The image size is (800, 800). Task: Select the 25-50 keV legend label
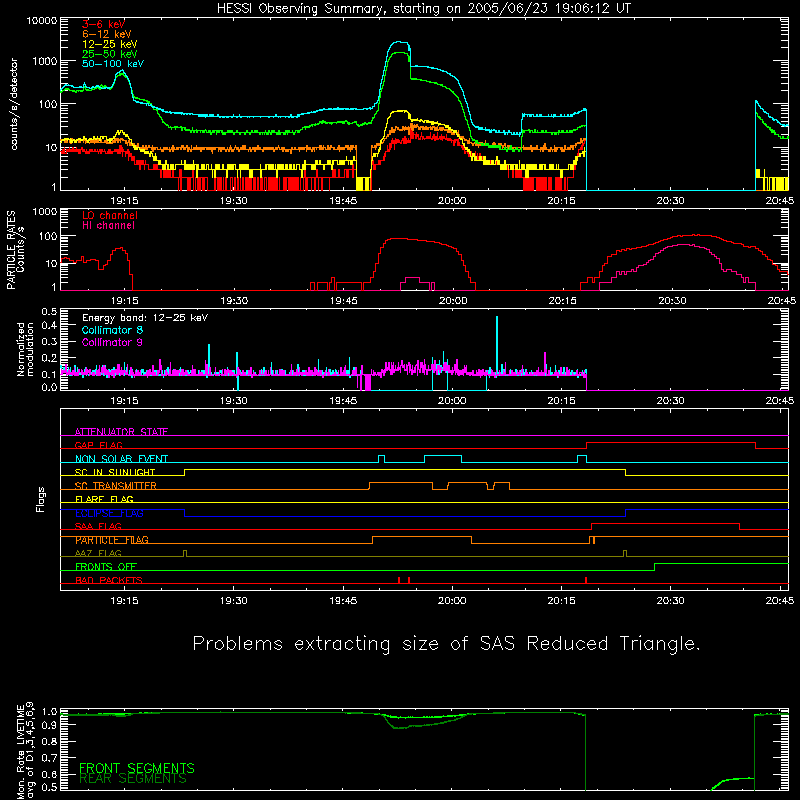point(110,54)
